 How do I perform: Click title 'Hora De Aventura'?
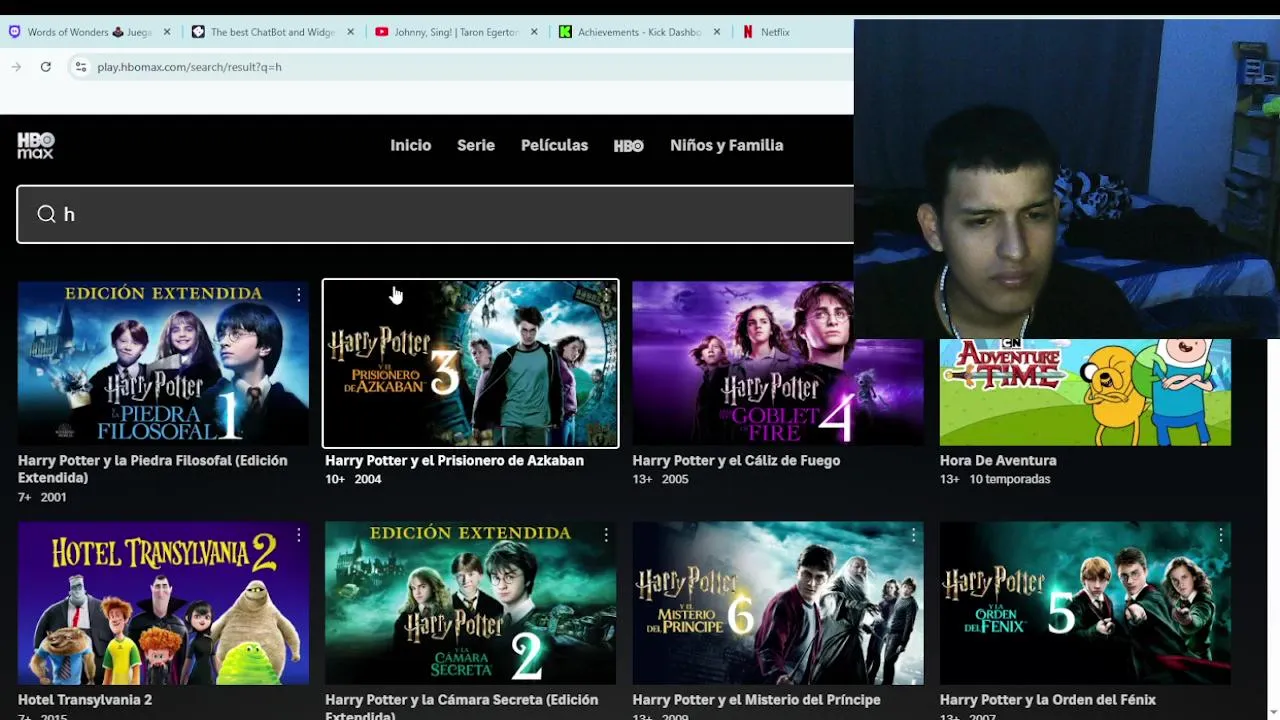click(x=998, y=461)
